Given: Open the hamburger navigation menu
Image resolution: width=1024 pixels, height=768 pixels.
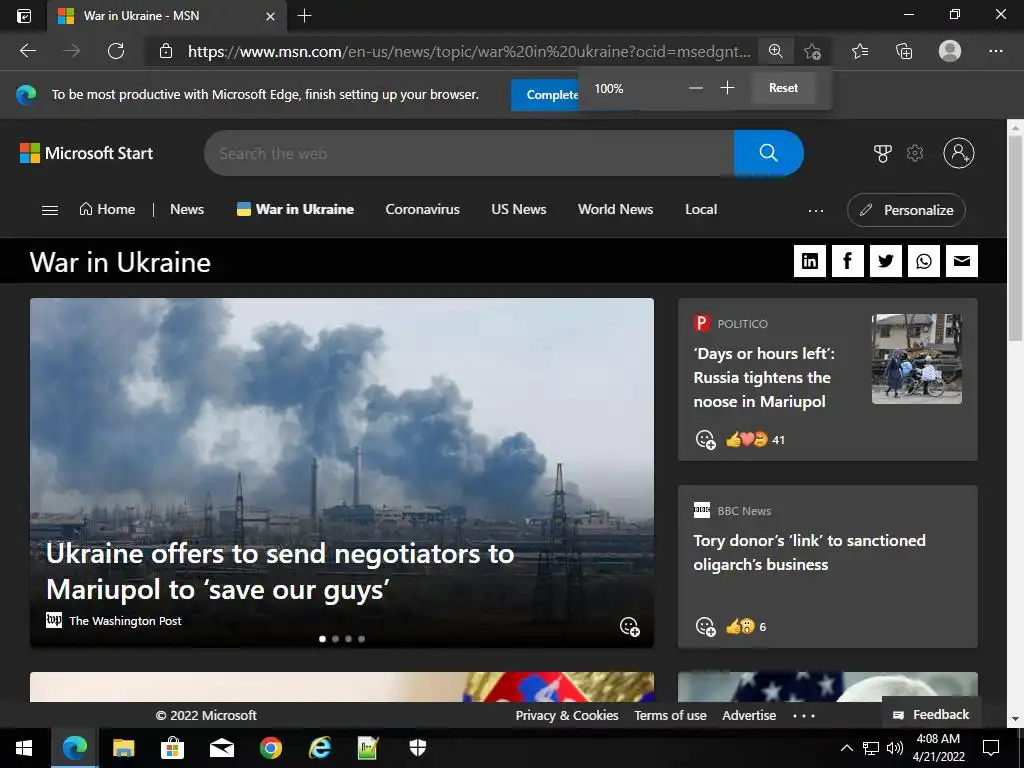Looking at the screenshot, I should (x=50, y=210).
